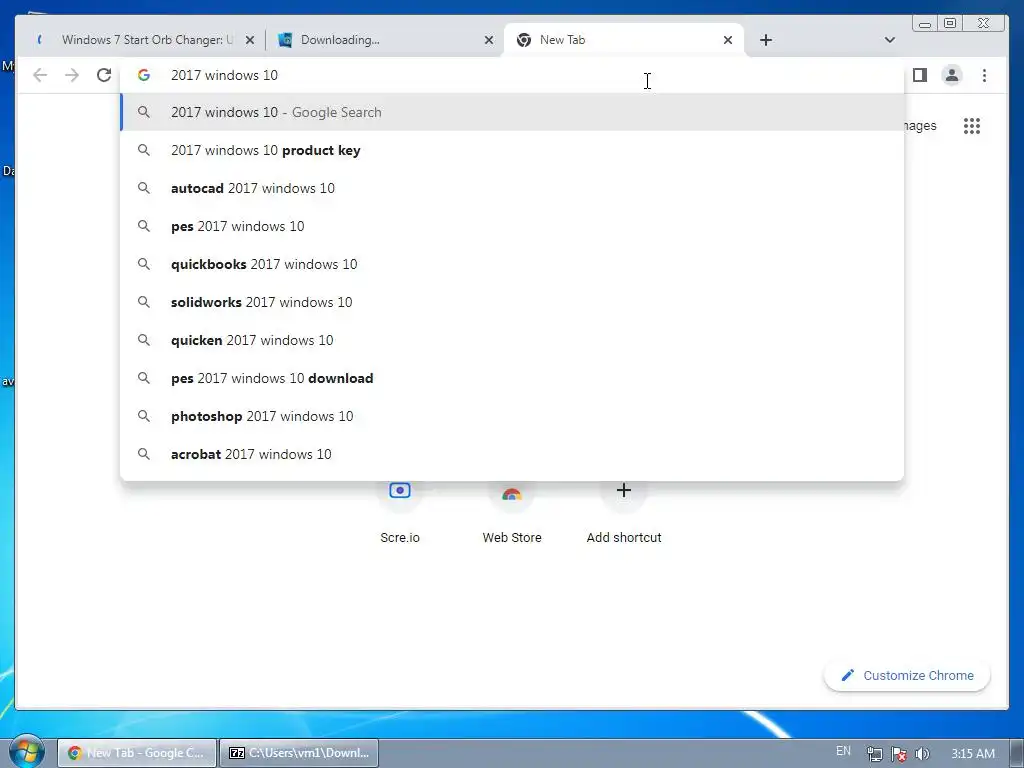
Task: Pick the 'pes 2017 windows 10' suggestion
Action: click(512, 226)
